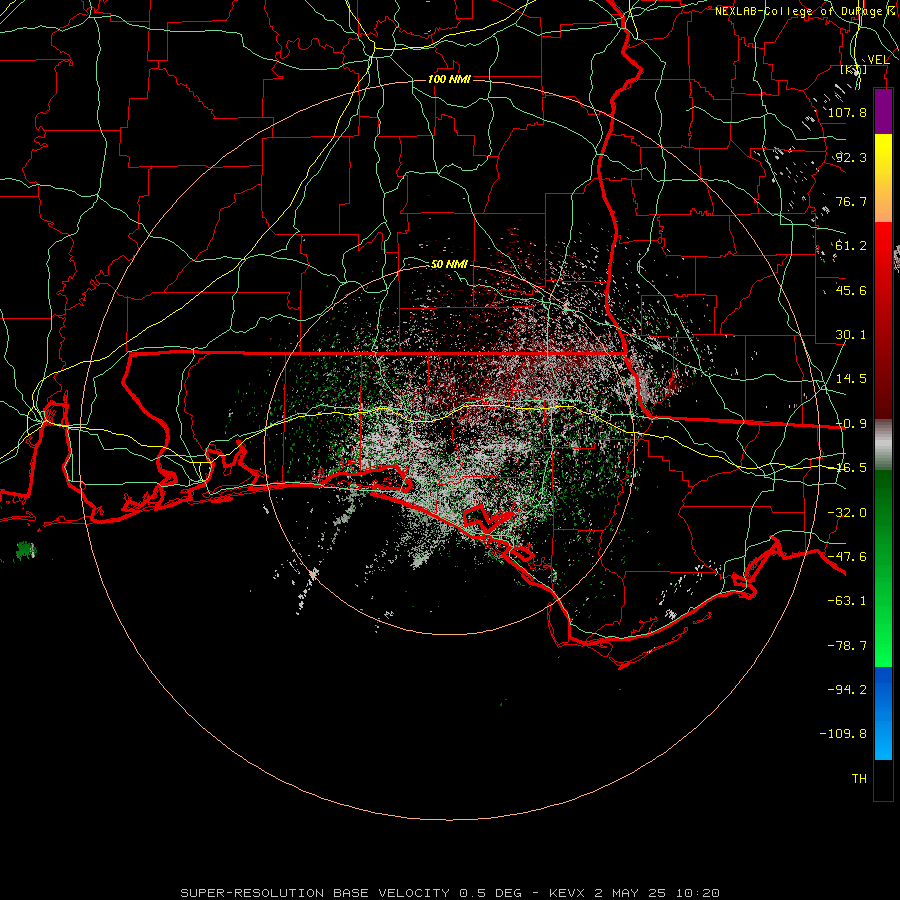Click the 92.3 velocity scale value

851,157
